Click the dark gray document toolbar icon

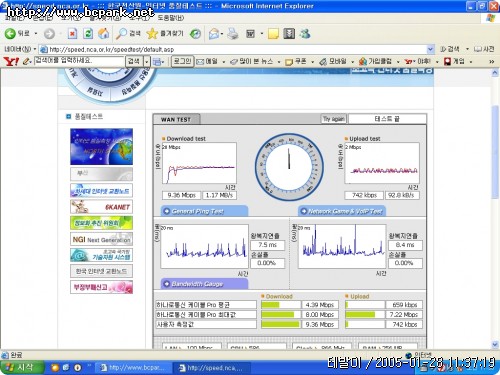289,33
